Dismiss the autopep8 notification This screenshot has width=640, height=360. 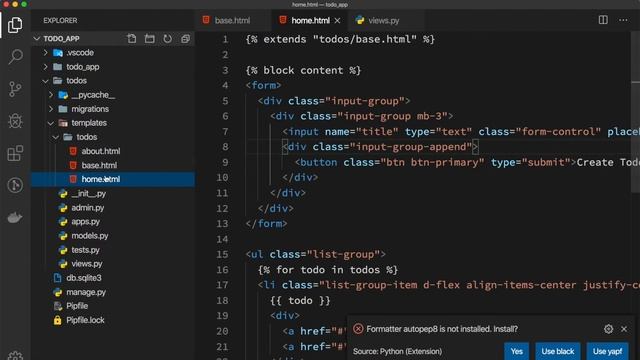(x=624, y=329)
